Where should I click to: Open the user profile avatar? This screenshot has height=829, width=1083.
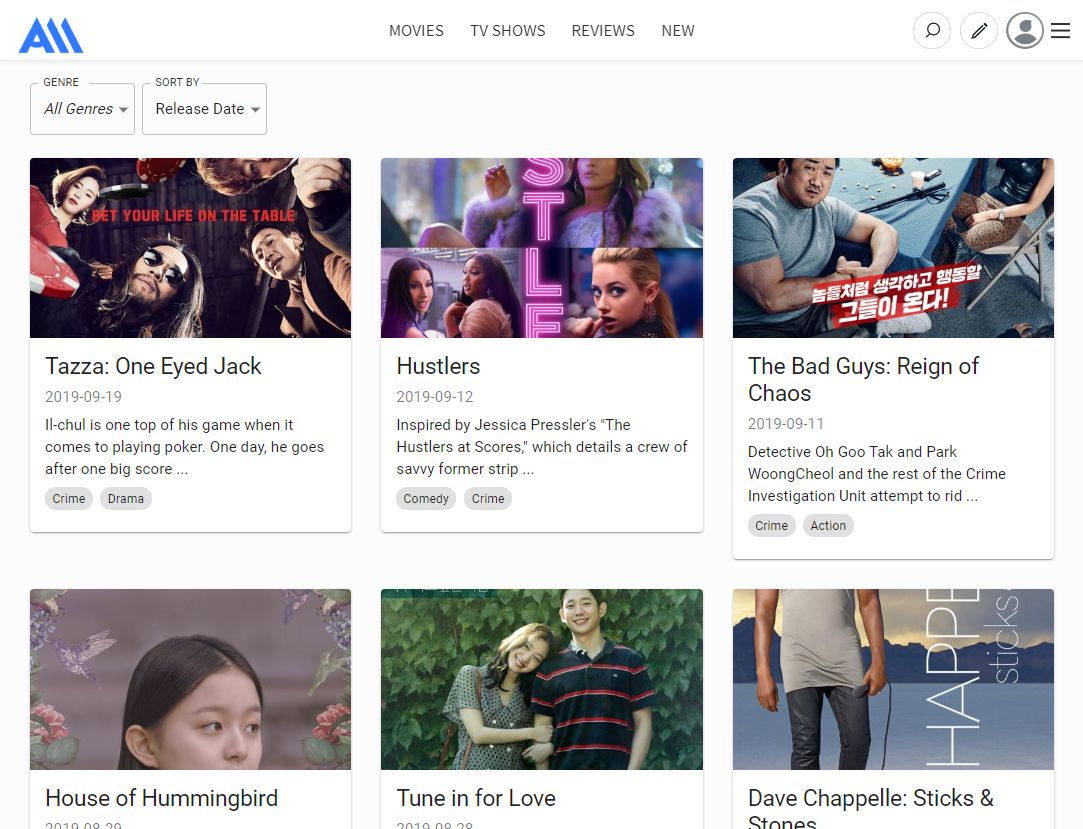click(1025, 30)
